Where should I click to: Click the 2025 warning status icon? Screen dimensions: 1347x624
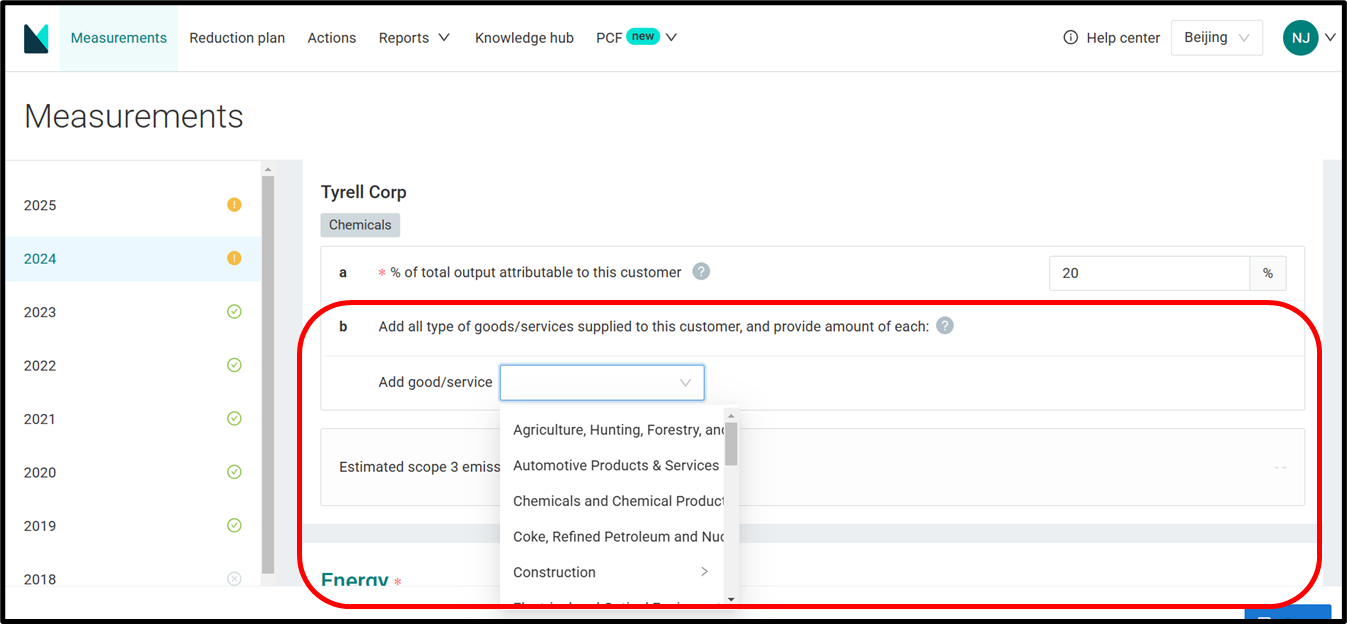click(234, 205)
